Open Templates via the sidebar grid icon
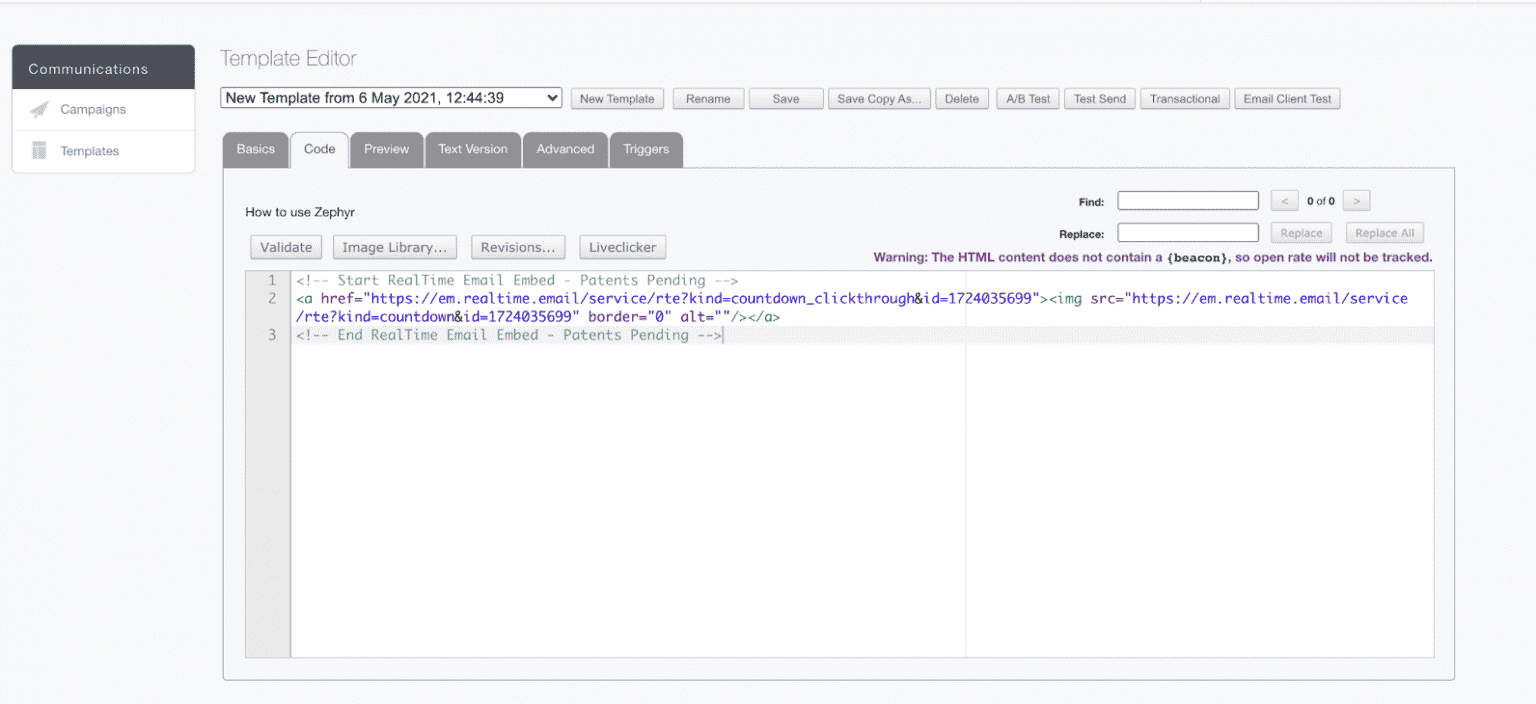The image size is (1536, 704). click(x=40, y=151)
